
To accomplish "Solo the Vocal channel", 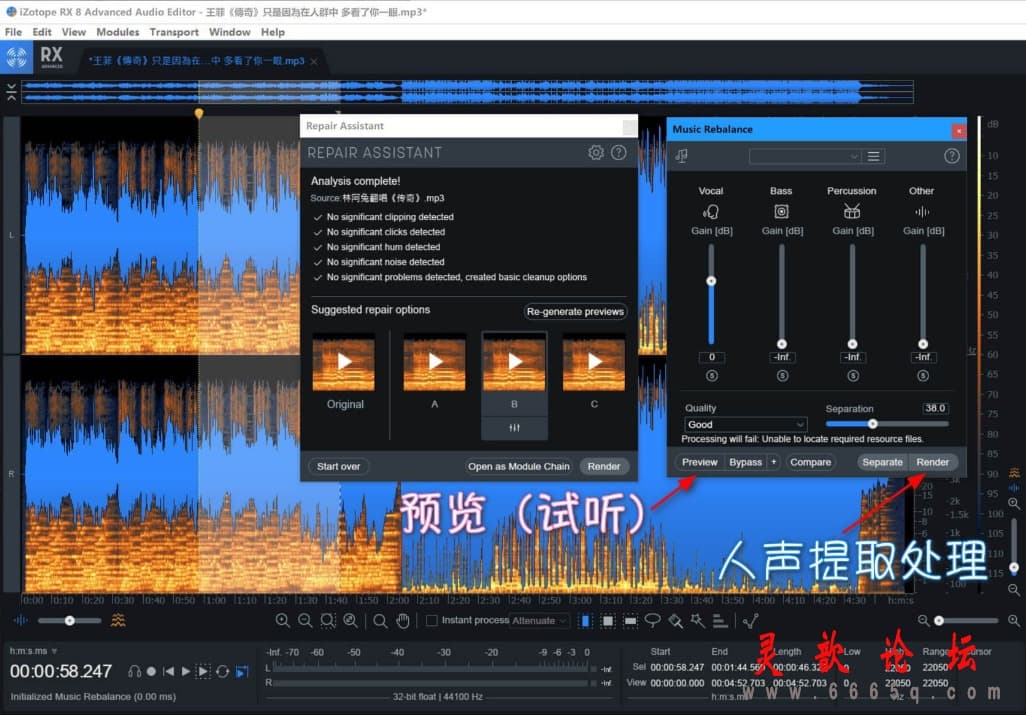I will [x=711, y=376].
